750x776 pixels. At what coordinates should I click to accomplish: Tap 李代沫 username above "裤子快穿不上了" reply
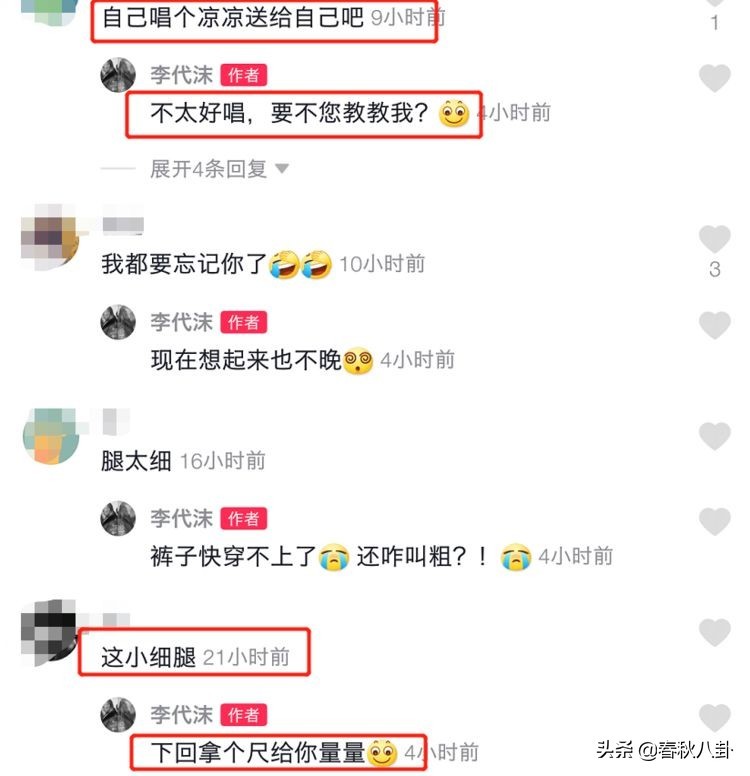182,518
